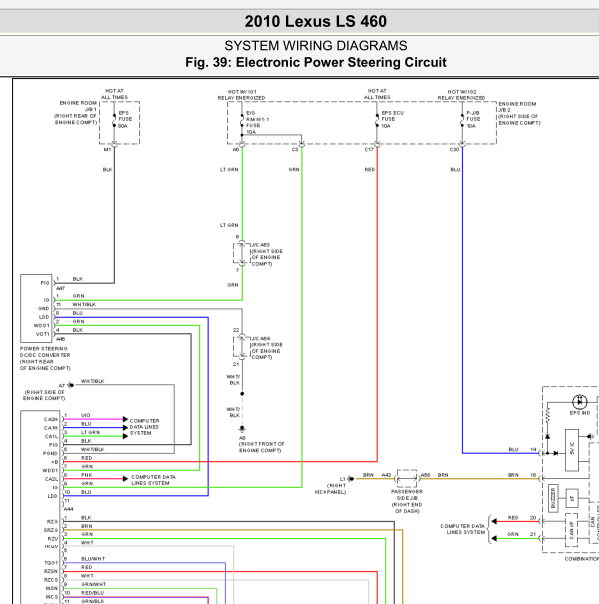Click the 5V IC box
Viewport: 599px width, 604px height.
pyautogui.click(x=572, y=450)
